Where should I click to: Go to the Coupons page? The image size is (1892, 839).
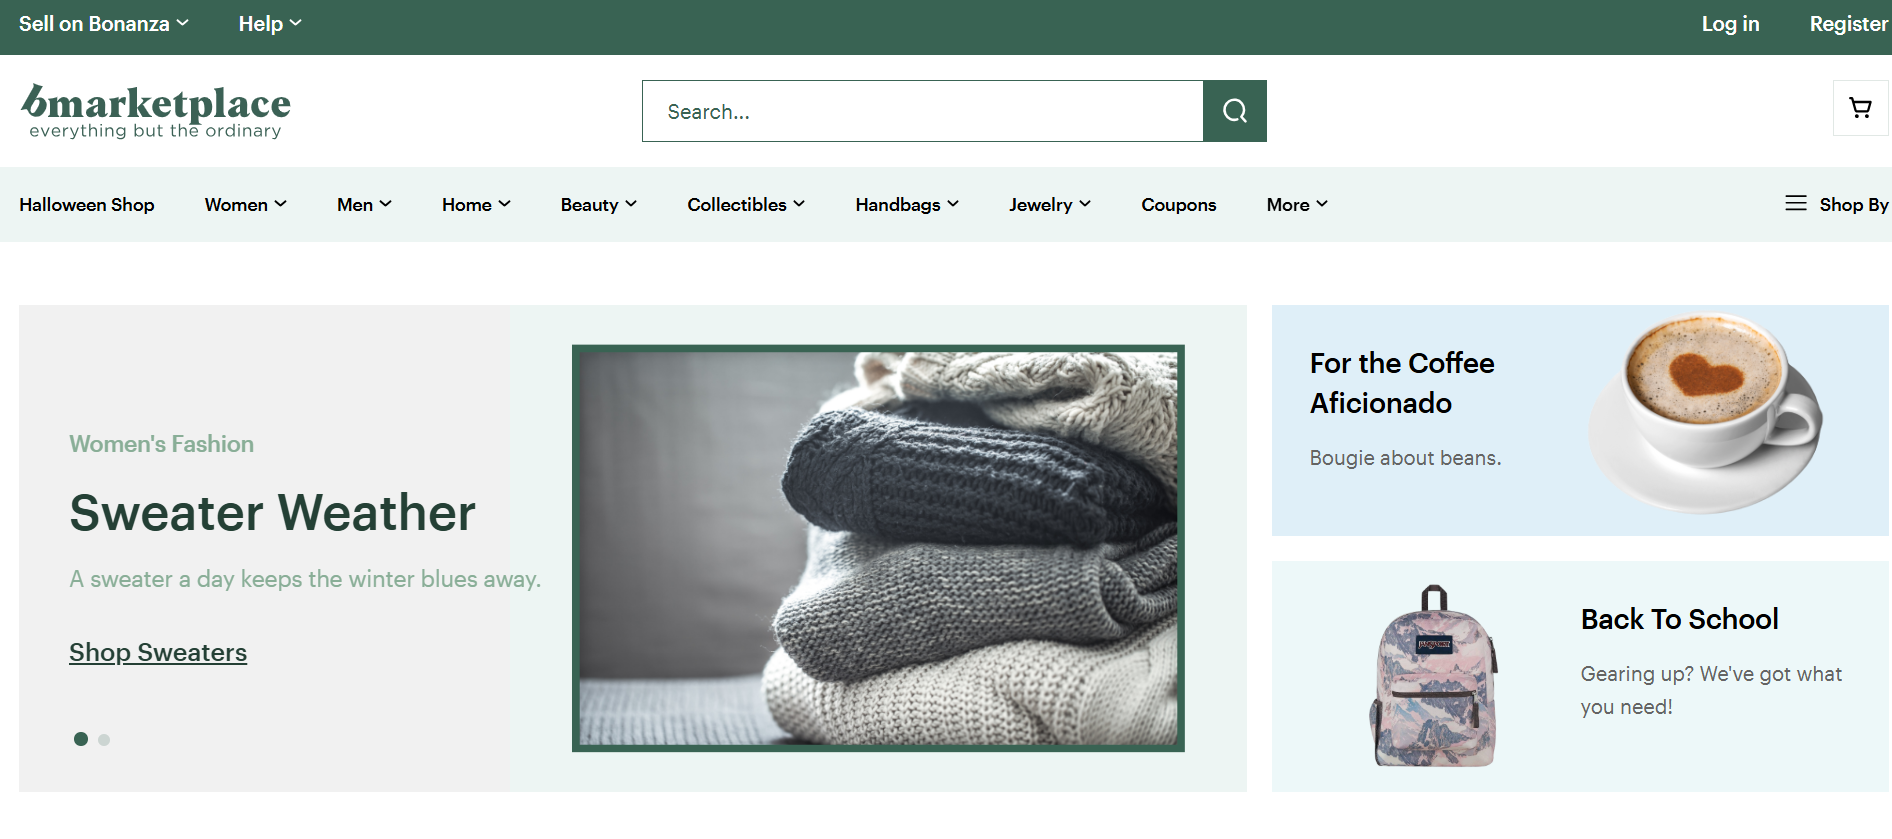(1178, 204)
